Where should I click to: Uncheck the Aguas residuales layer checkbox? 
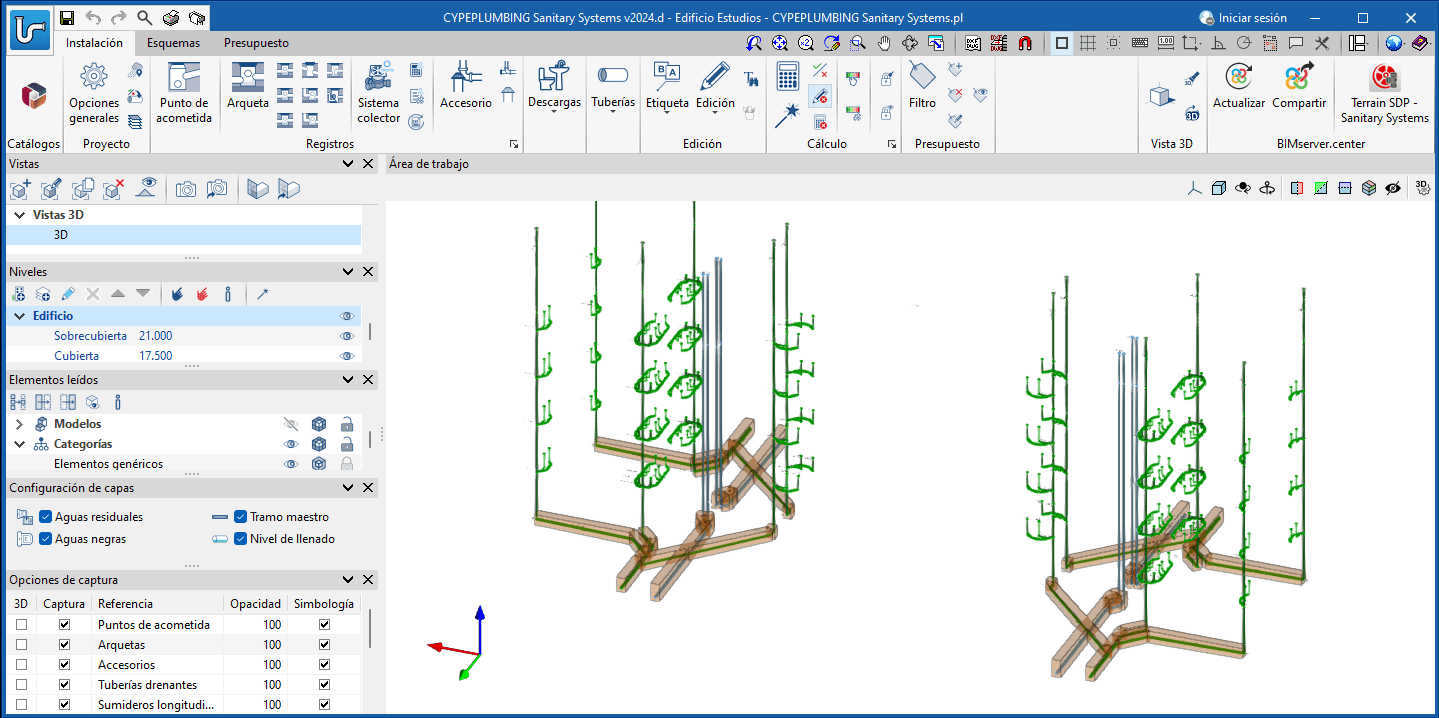[x=46, y=517]
